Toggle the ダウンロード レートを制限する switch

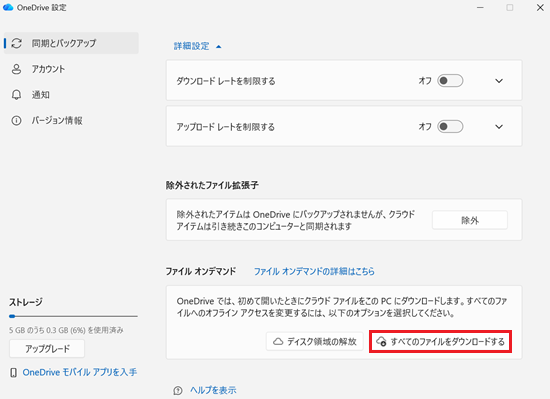coord(450,81)
